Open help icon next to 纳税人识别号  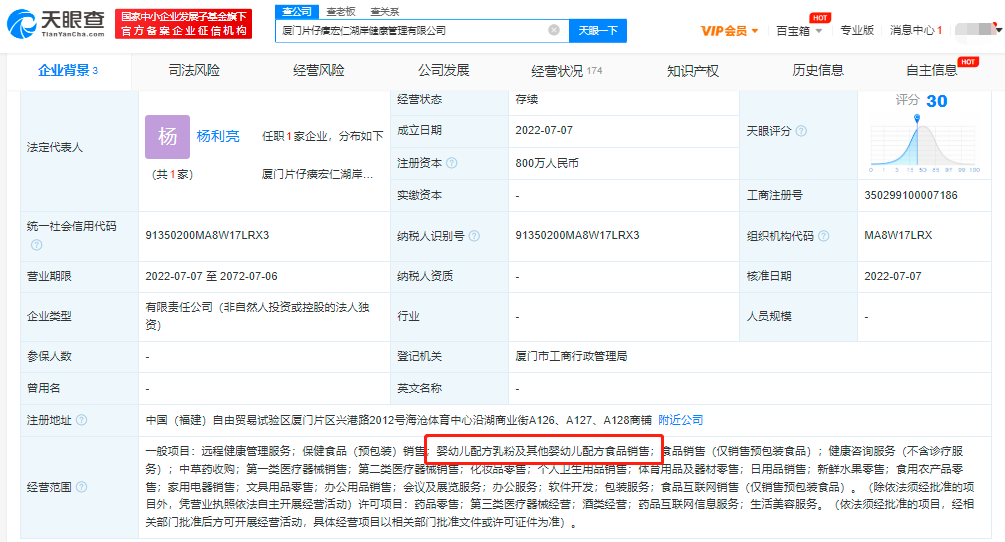(474, 236)
